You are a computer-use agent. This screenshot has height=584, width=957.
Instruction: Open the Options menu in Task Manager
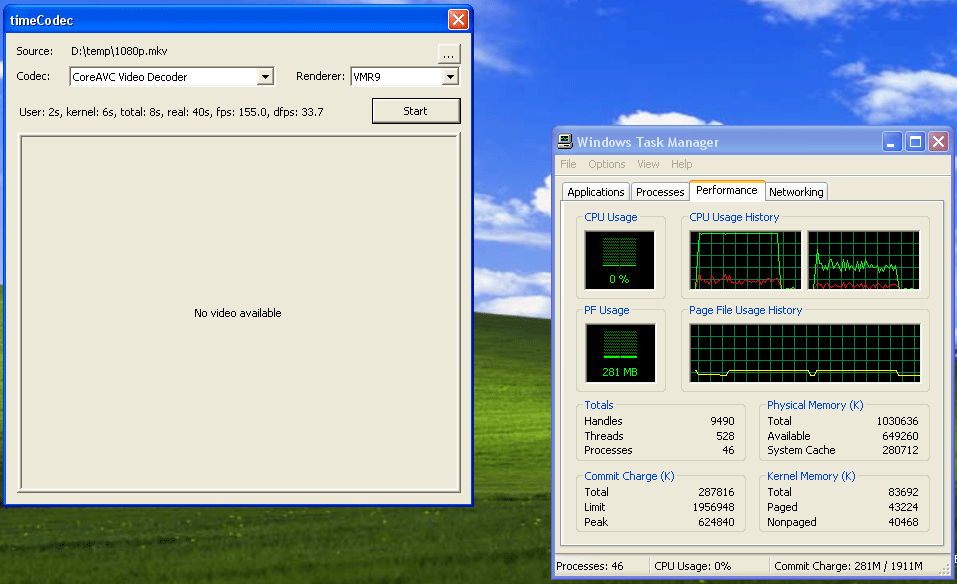[607, 164]
